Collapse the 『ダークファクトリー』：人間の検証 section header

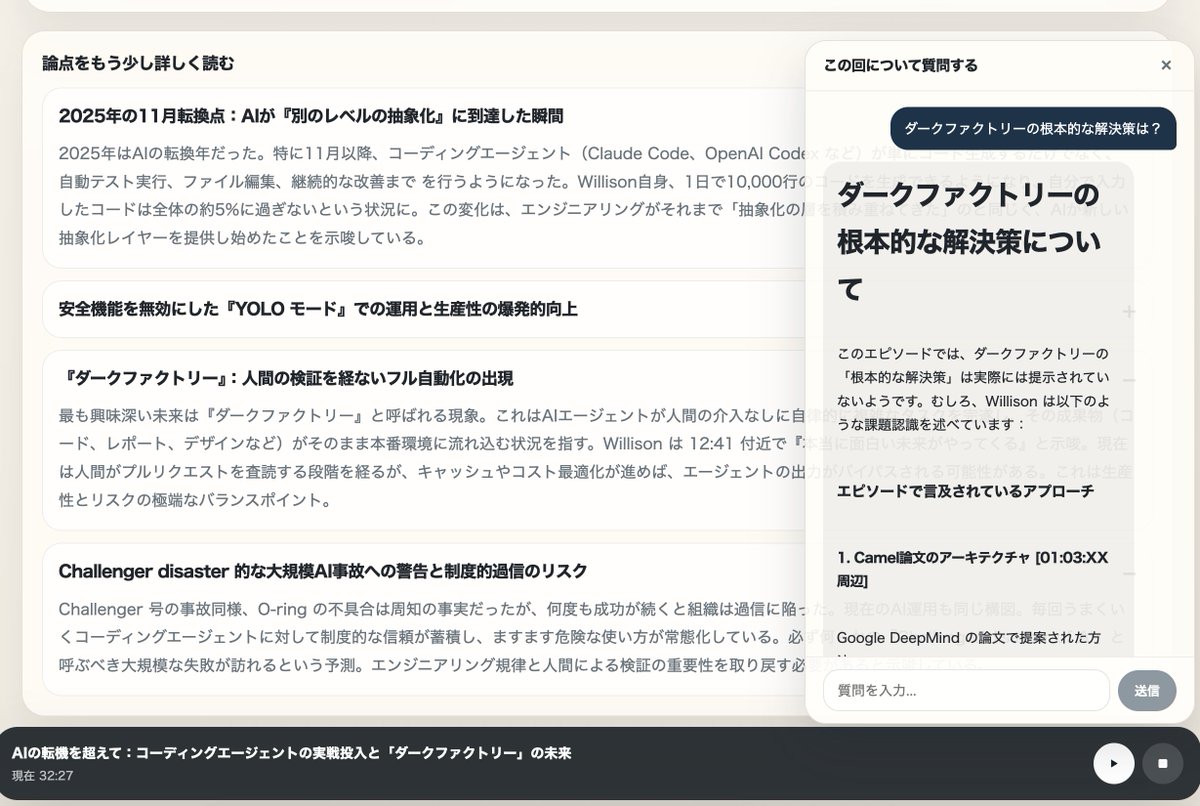[286, 378]
